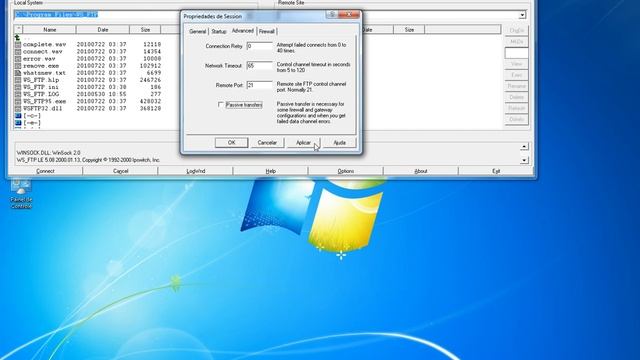Viewport: 640px width, 360px height.
Task: Click the remote list Size column header
Action: [x=409, y=30]
